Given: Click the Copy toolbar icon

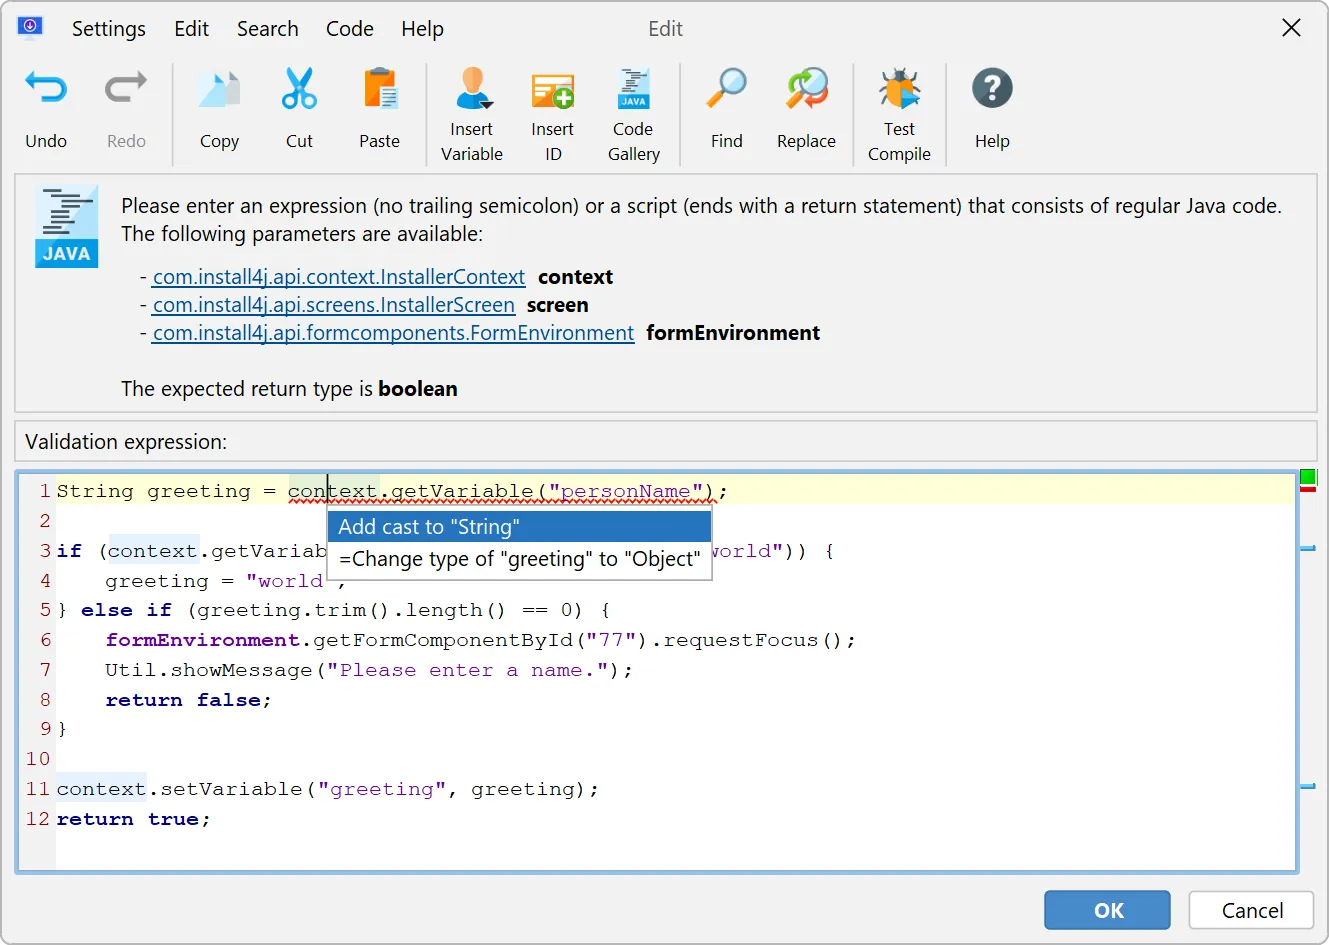Looking at the screenshot, I should [219, 90].
